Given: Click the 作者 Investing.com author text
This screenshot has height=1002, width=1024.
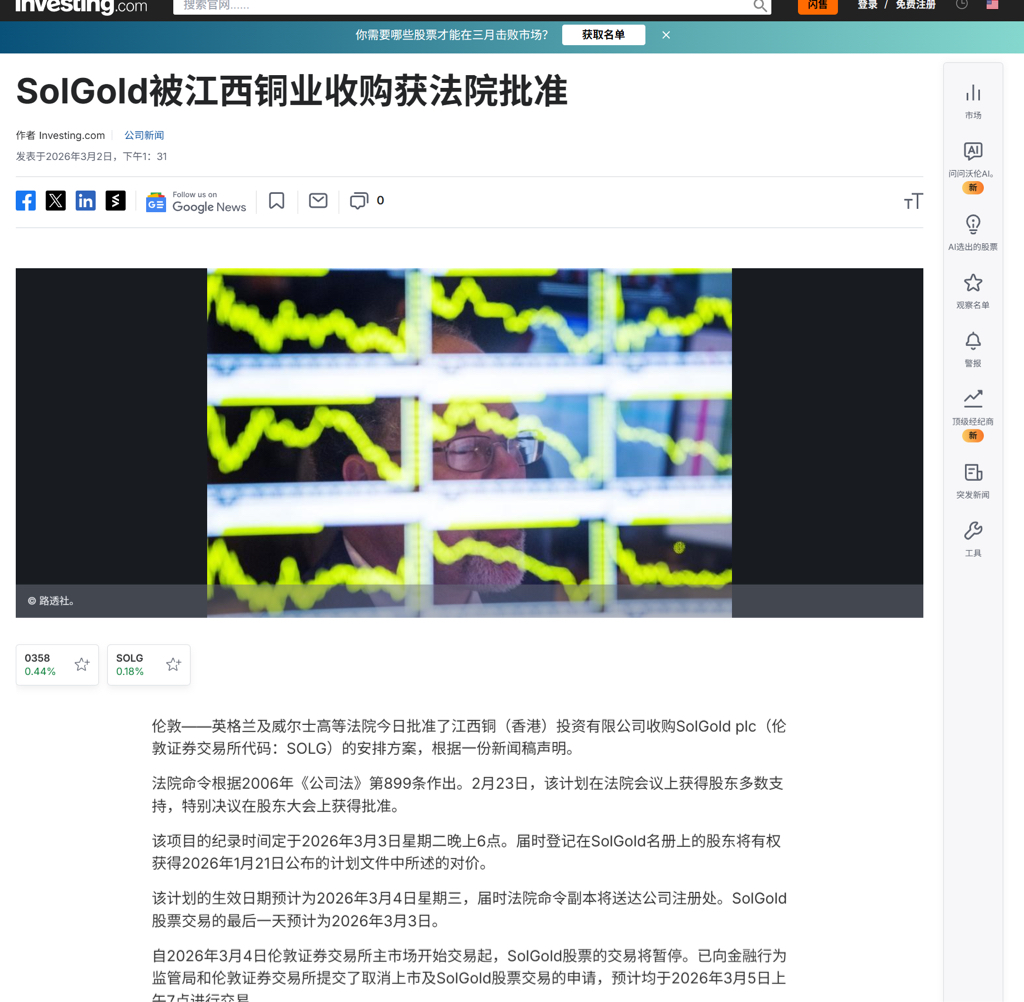Looking at the screenshot, I should (x=60, y=135).
